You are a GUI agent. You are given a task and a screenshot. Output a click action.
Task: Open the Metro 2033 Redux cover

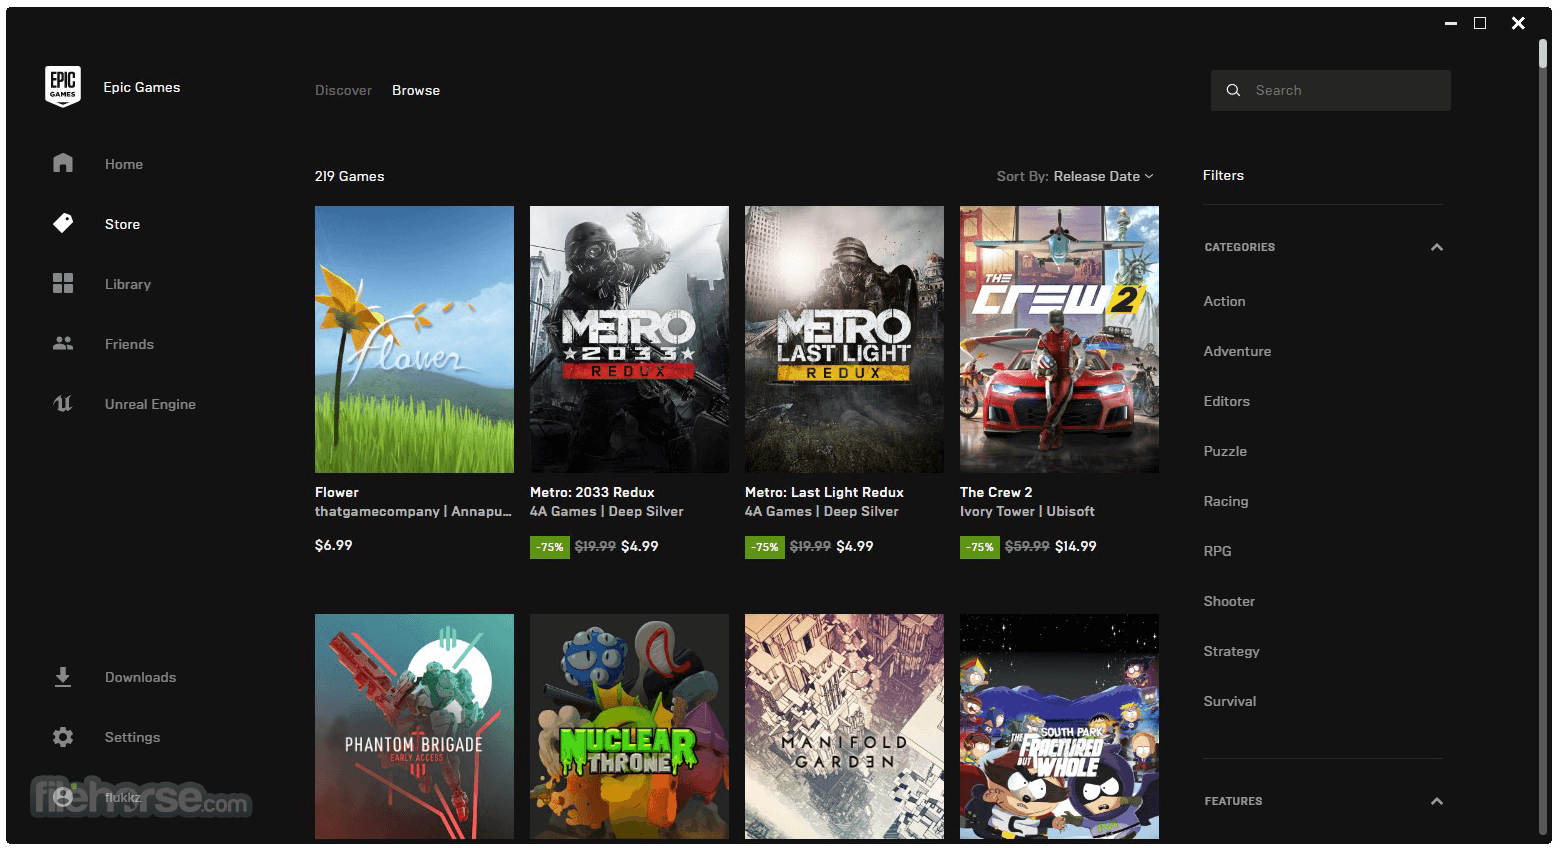(629, 339)
